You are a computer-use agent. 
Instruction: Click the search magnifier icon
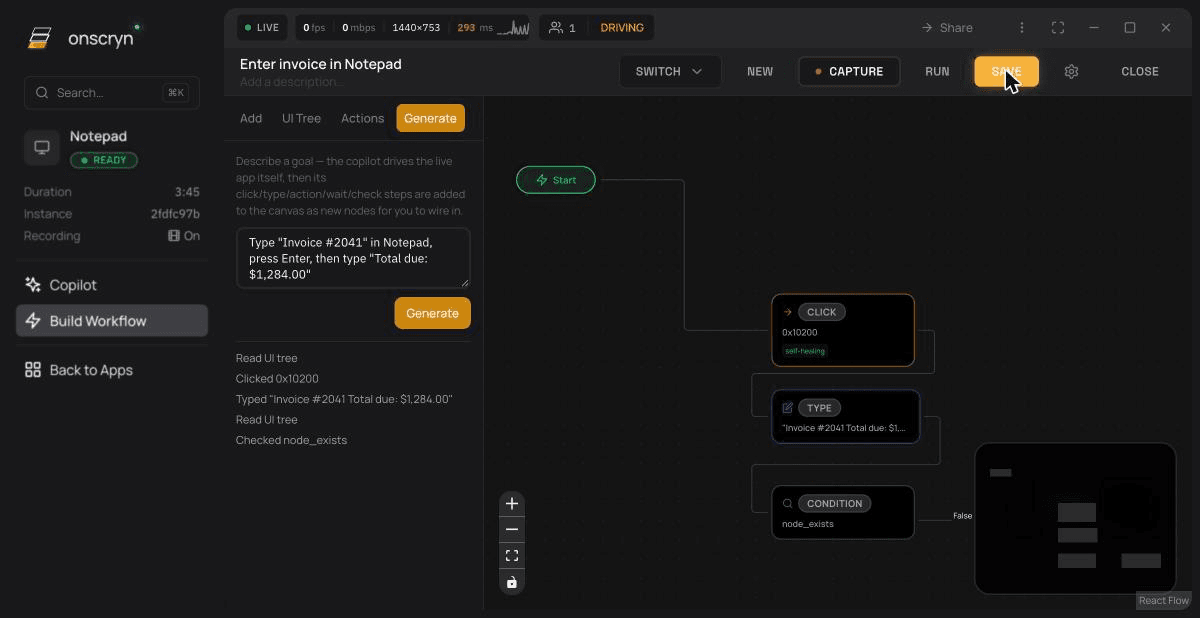pyautogui.click(x=42, y=93)
